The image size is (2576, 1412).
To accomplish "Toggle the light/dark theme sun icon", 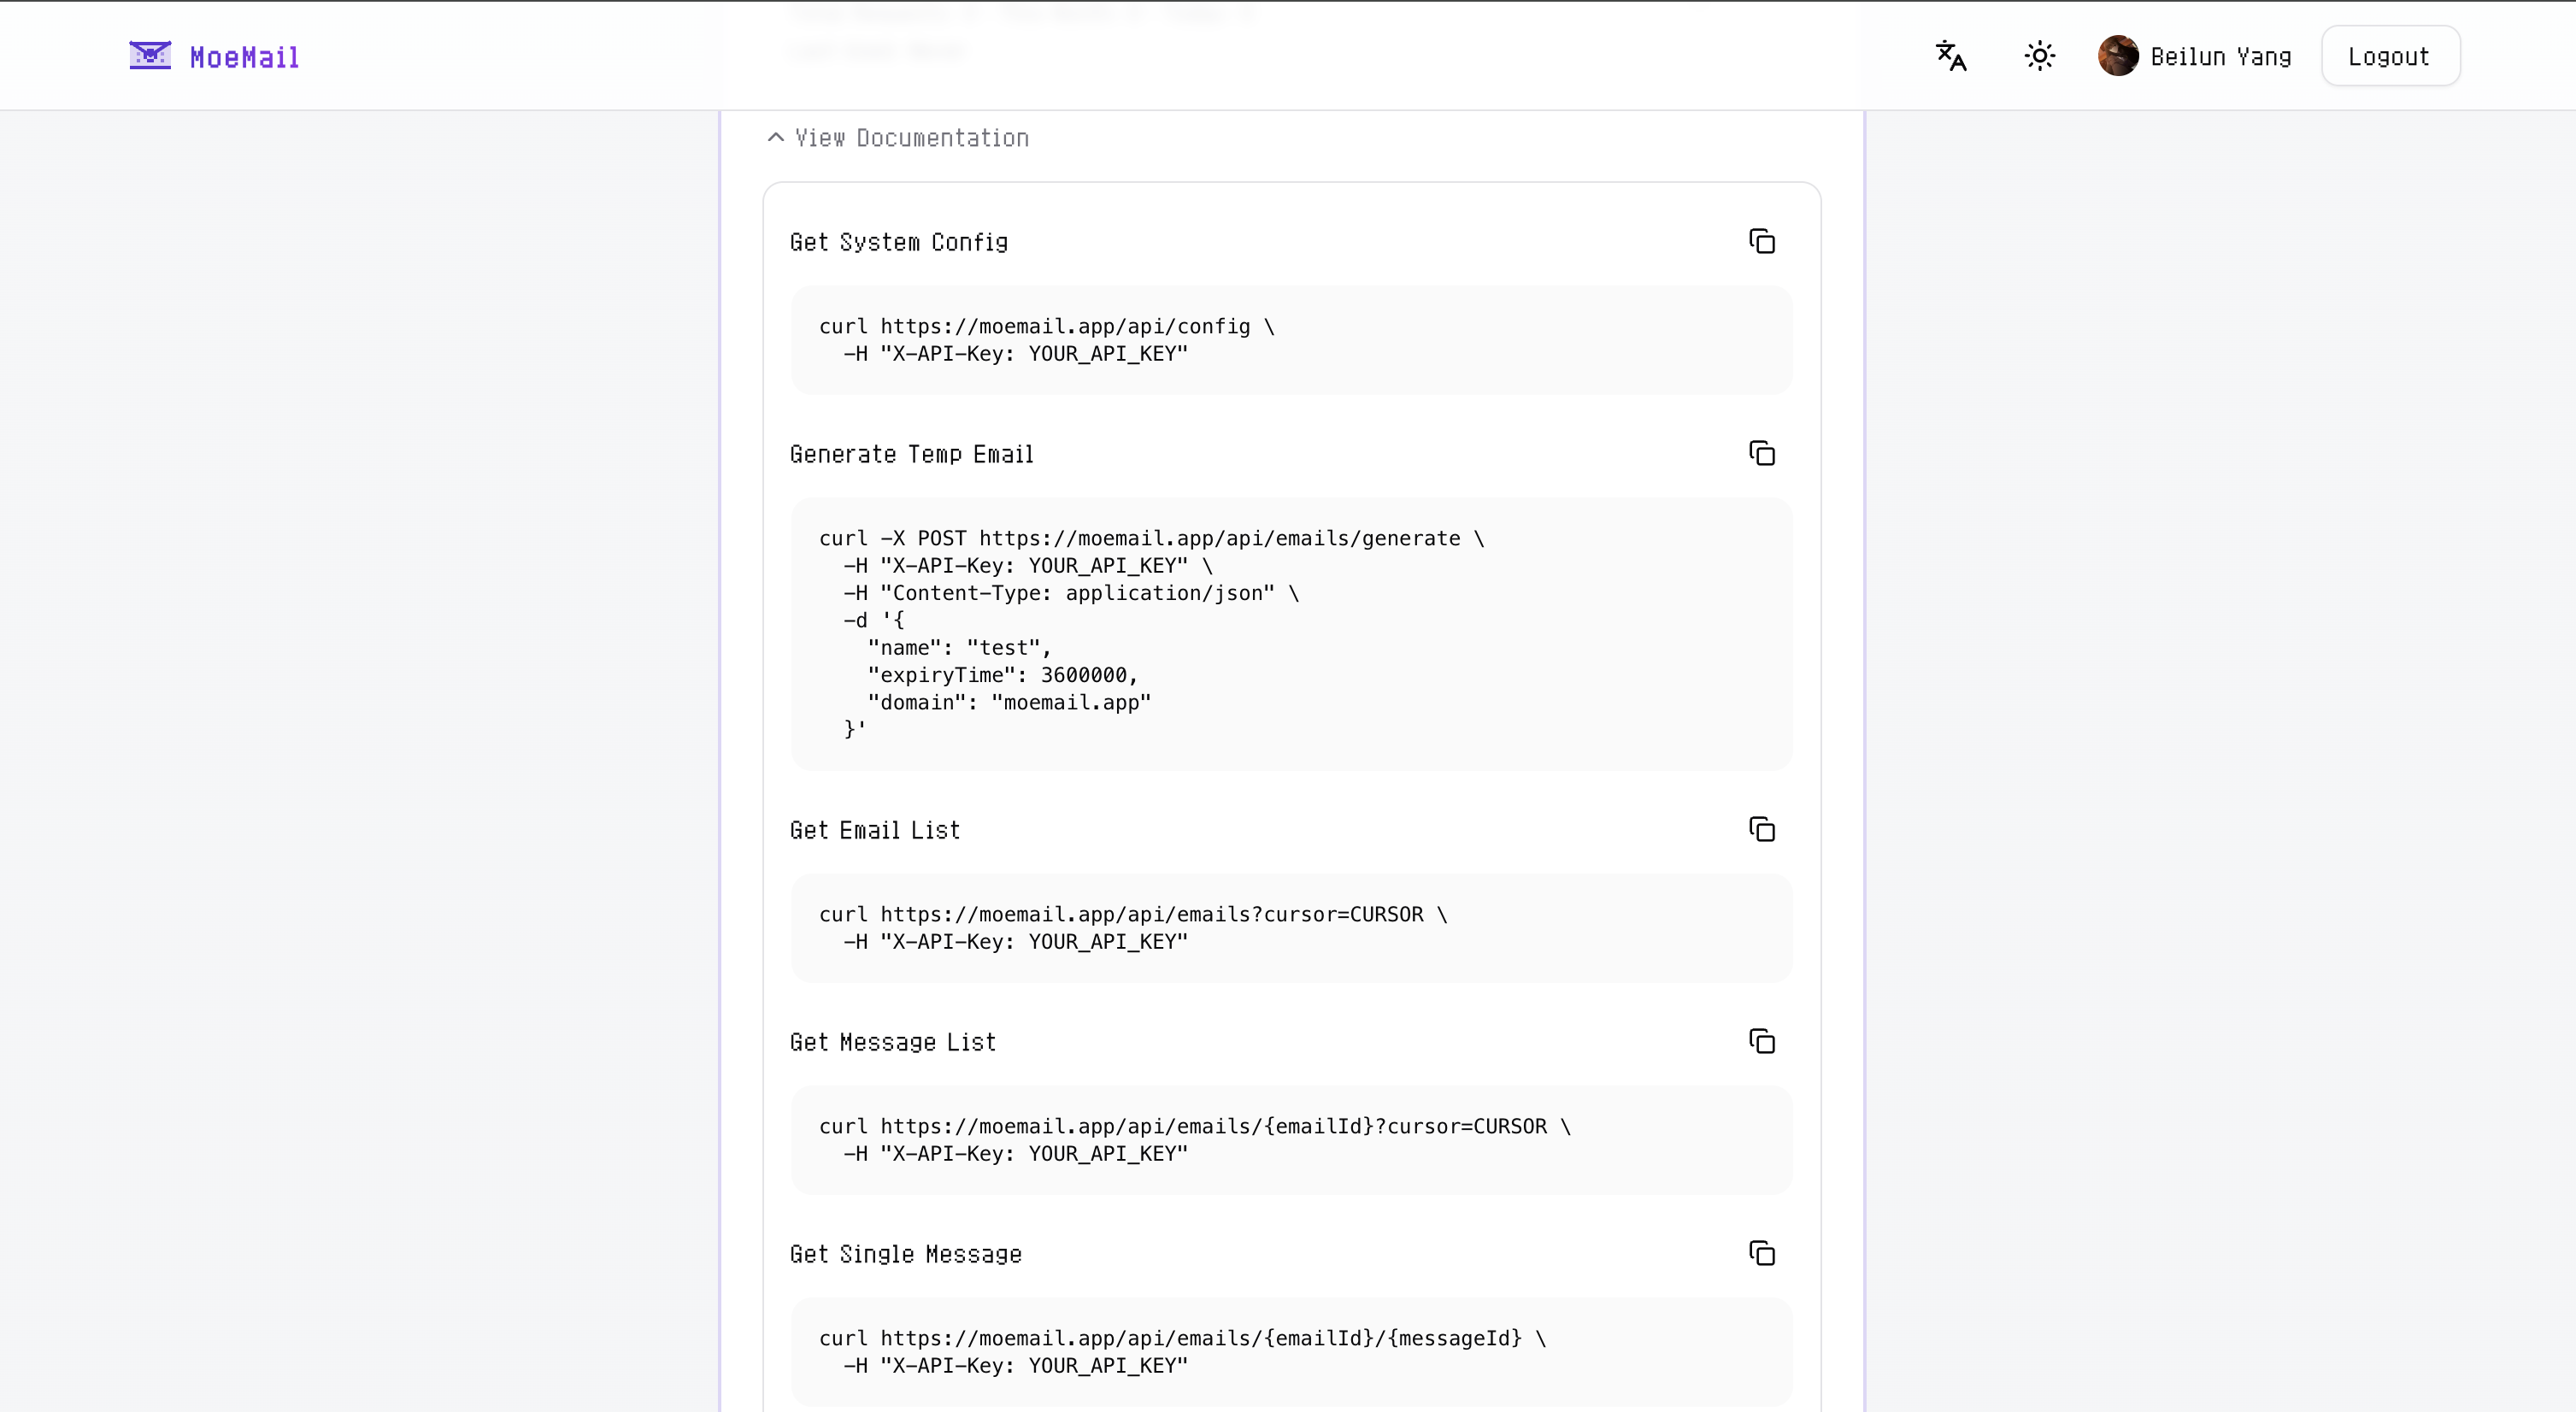I will tap(2039, 56).
